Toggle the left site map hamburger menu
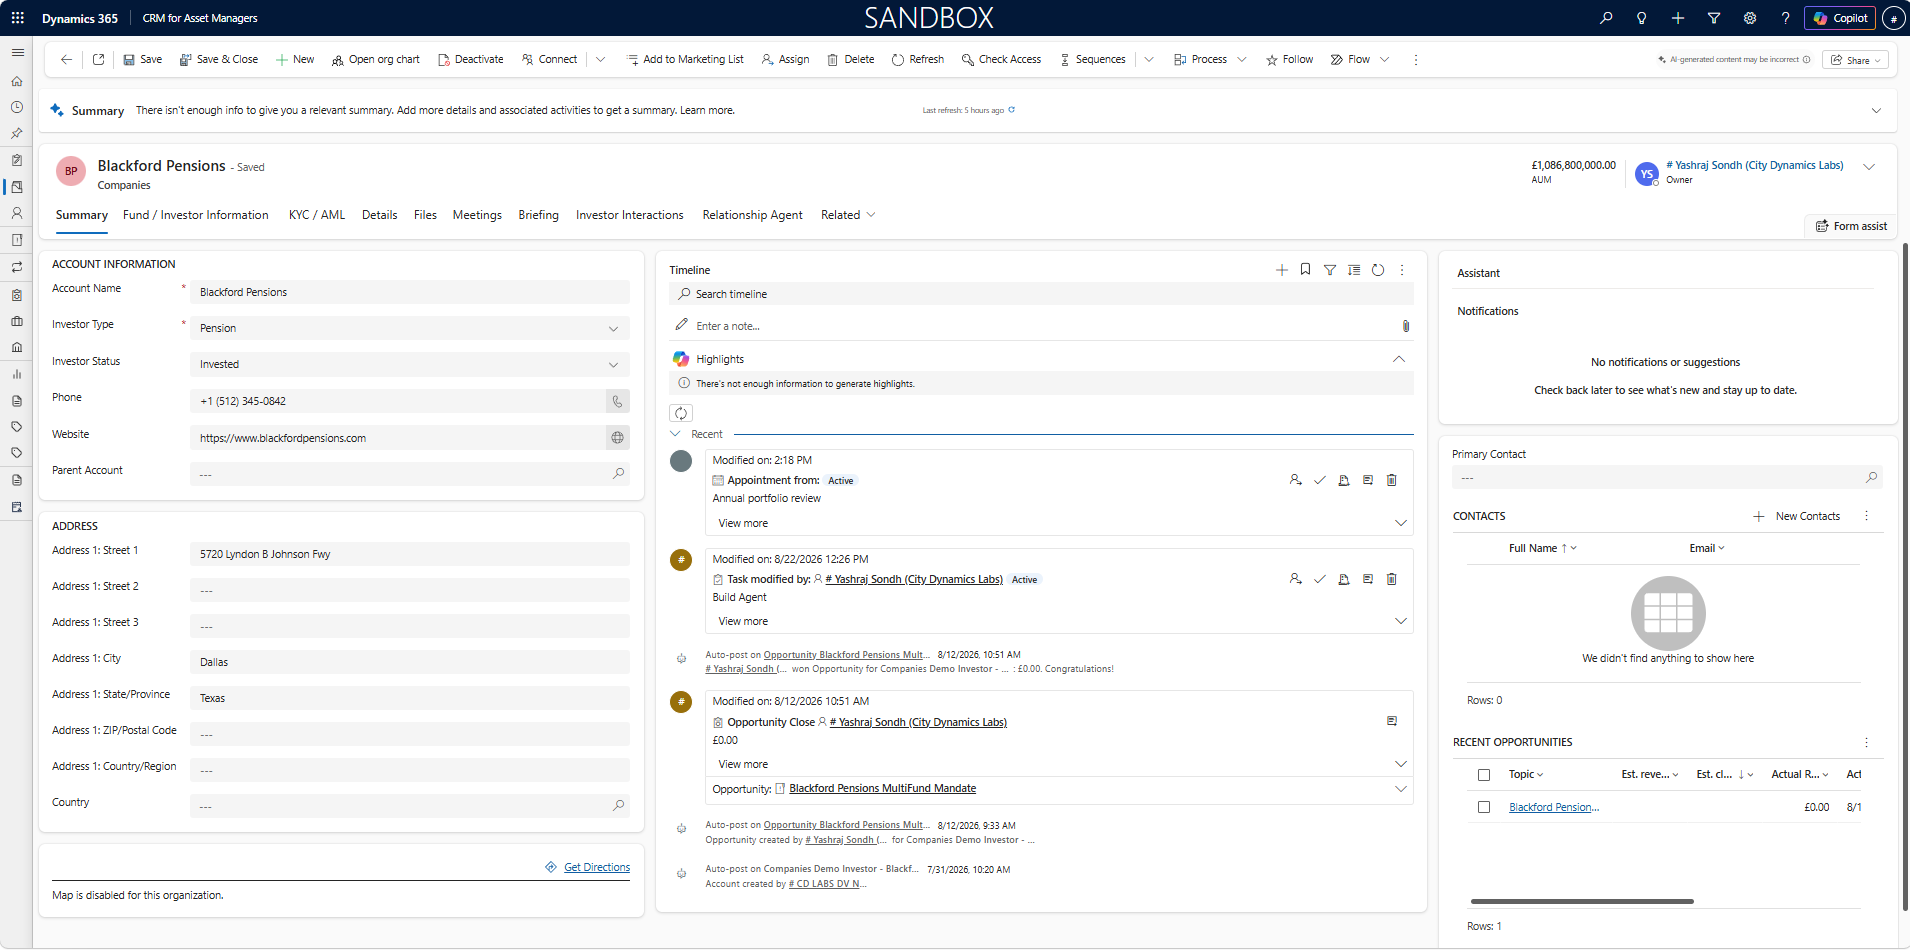 [17, 52]
